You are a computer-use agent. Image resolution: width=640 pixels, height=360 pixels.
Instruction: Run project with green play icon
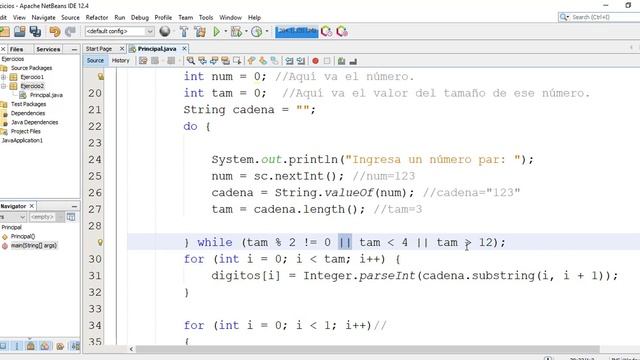216,31
